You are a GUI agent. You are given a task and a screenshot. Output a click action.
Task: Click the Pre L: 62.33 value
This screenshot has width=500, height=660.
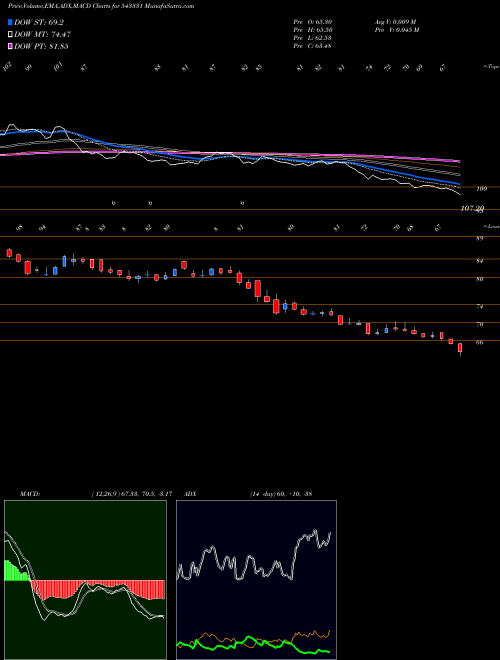tap(312, 37)
